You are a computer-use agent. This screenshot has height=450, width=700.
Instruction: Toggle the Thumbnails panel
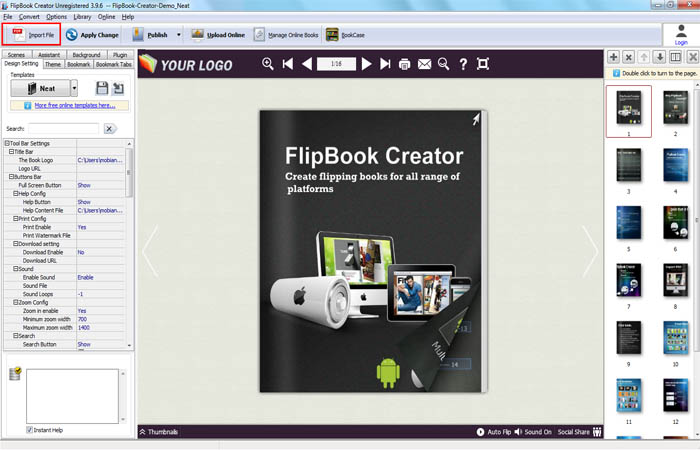pyautogui.click(x=158, y=432)
